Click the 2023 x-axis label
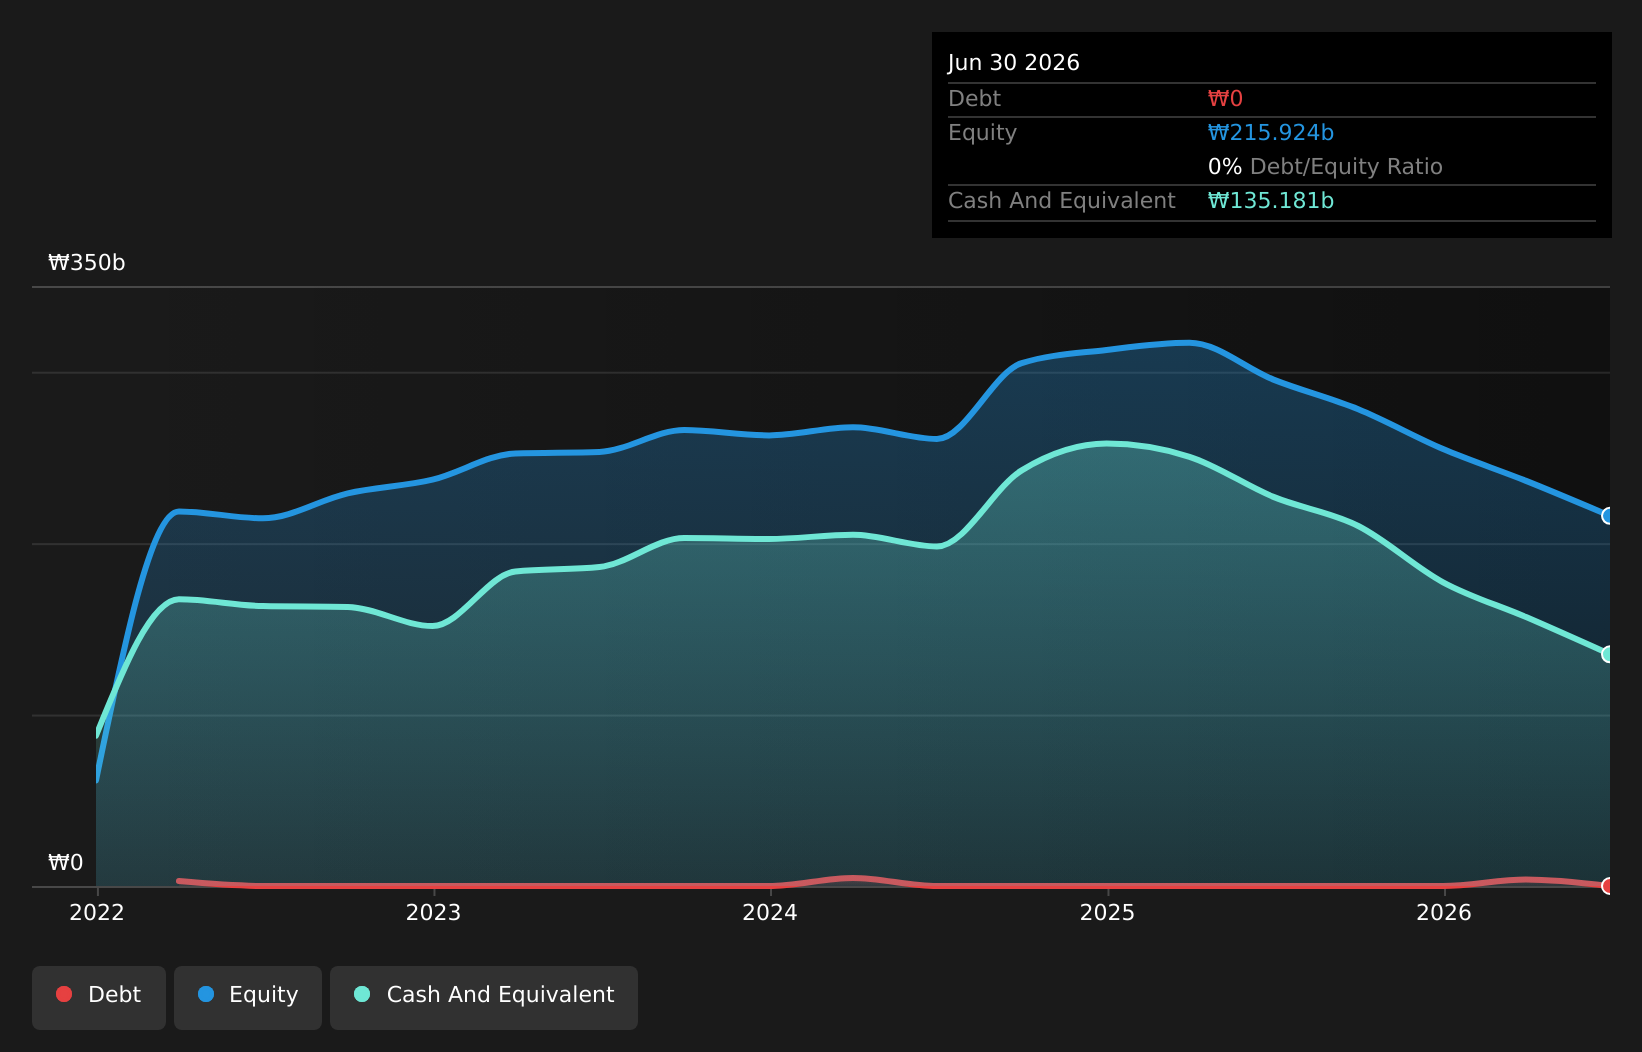The image size is (1642, 1052). click(433, 912)
